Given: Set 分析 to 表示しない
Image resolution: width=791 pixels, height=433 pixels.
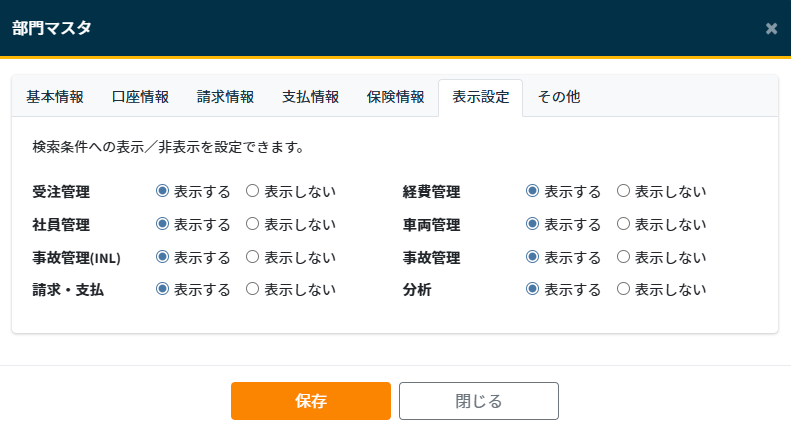Looking at the screenshot, I should coord(624,289).
